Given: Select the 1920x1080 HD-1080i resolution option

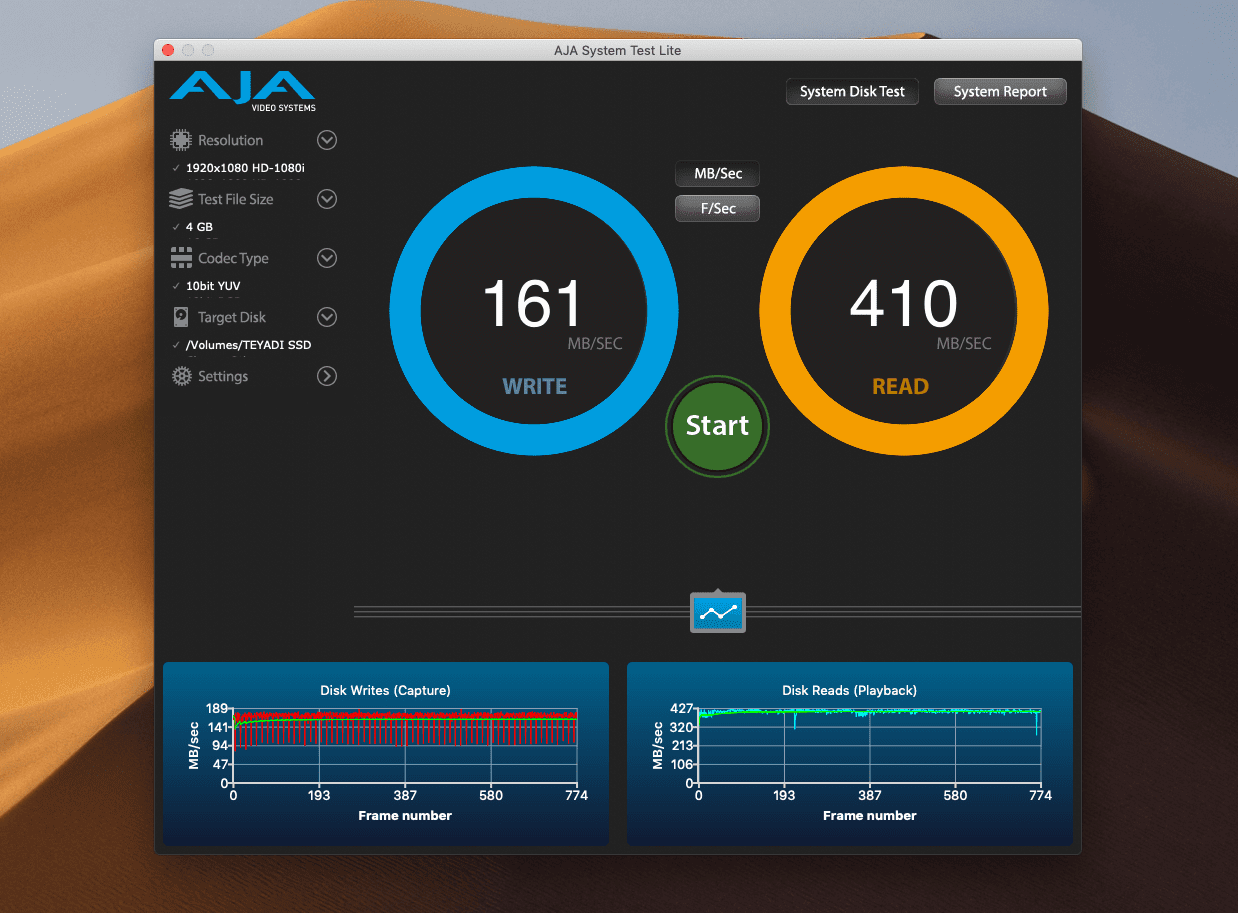Looking at the screenshot, I should tap(245, 168).
